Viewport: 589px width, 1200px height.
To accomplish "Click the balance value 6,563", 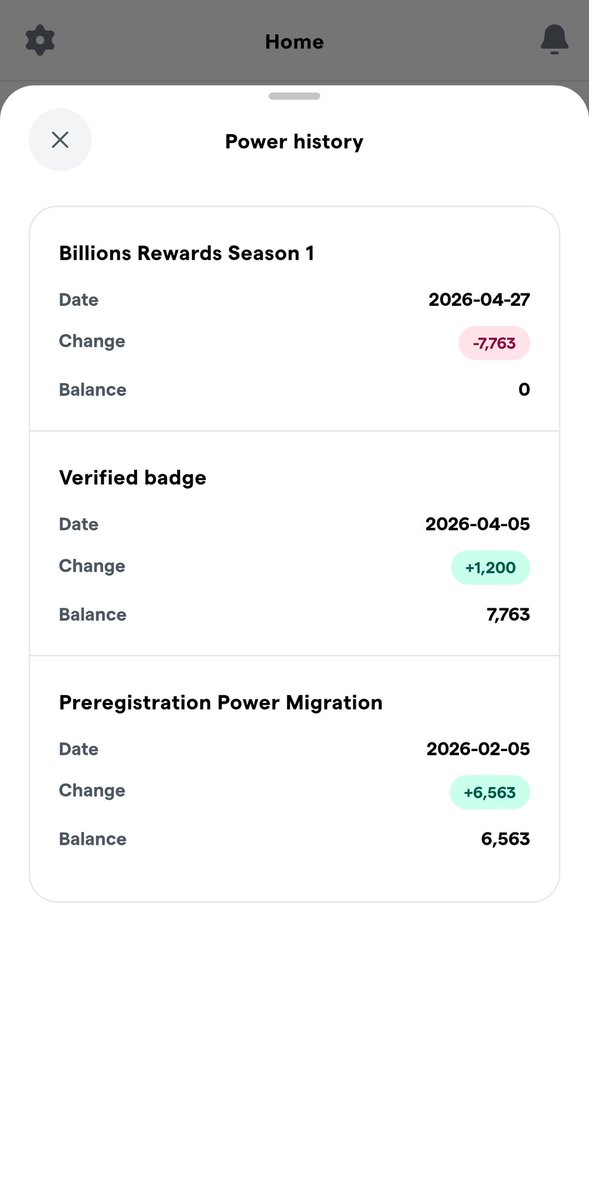I will (506, 839).
